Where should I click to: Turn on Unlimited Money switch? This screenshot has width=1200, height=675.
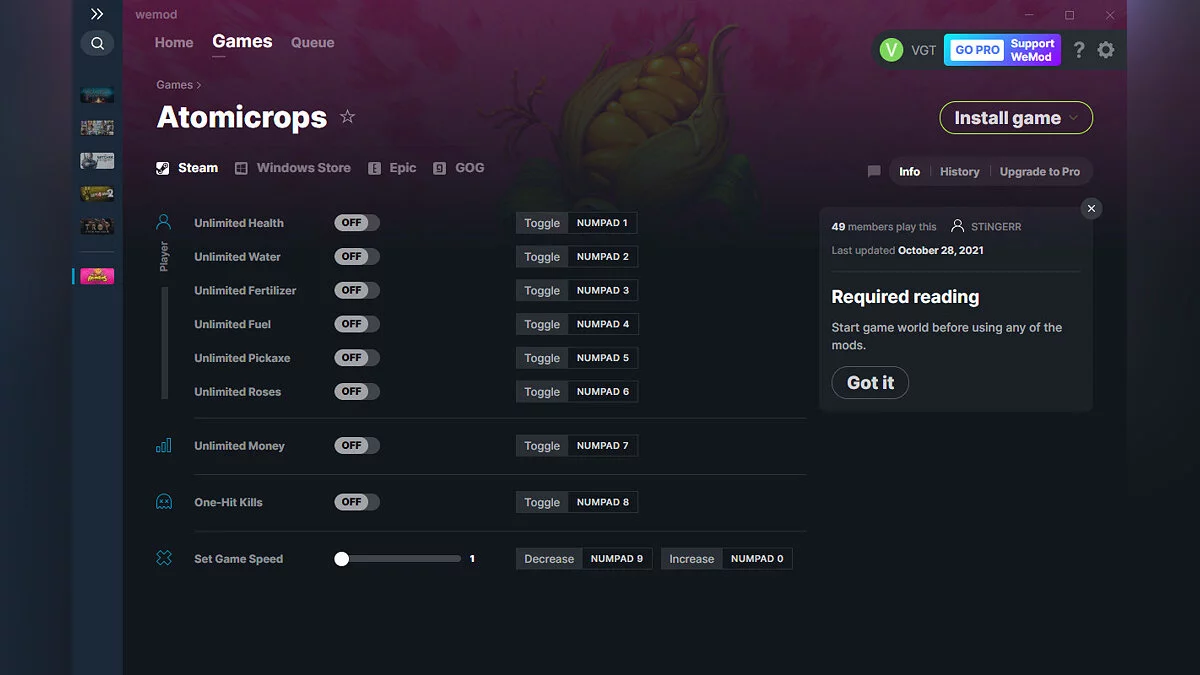(x=357, y=445)
